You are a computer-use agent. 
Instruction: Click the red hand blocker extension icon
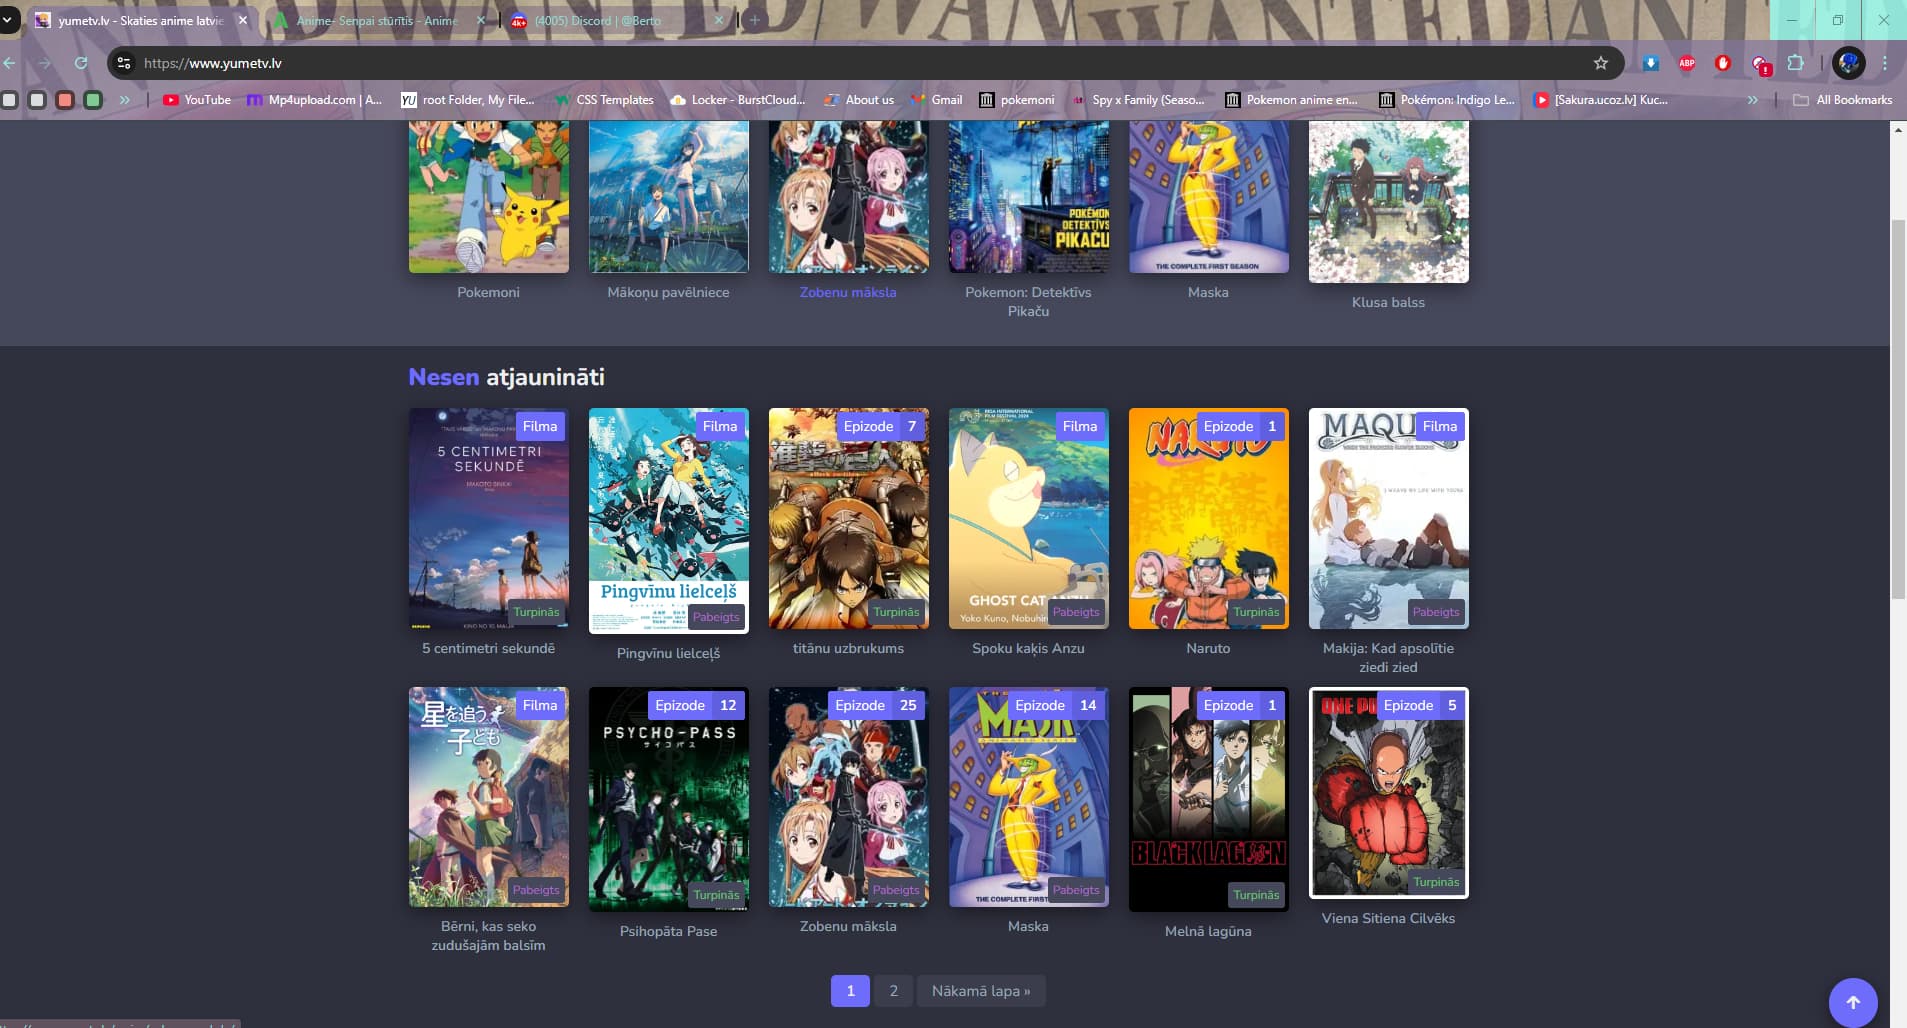point(1722,63)
